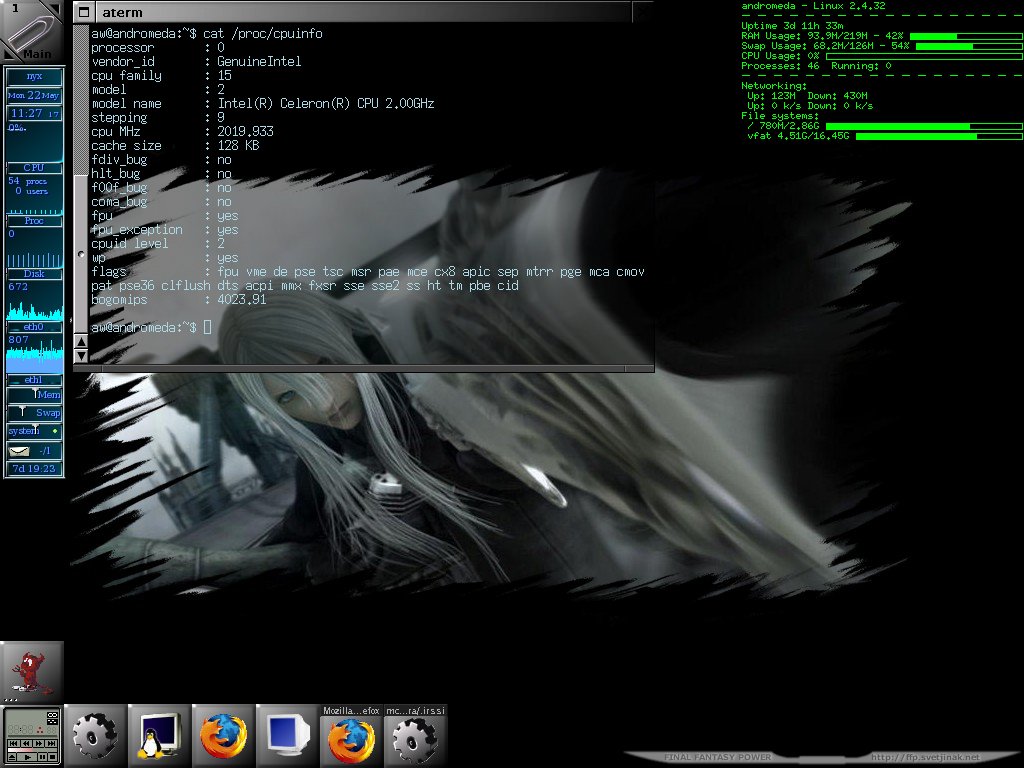1024x768 pixels.
Task: Click 'andromeda - Linux 2.4.32' monitor heading
Action: pos(813,6)
